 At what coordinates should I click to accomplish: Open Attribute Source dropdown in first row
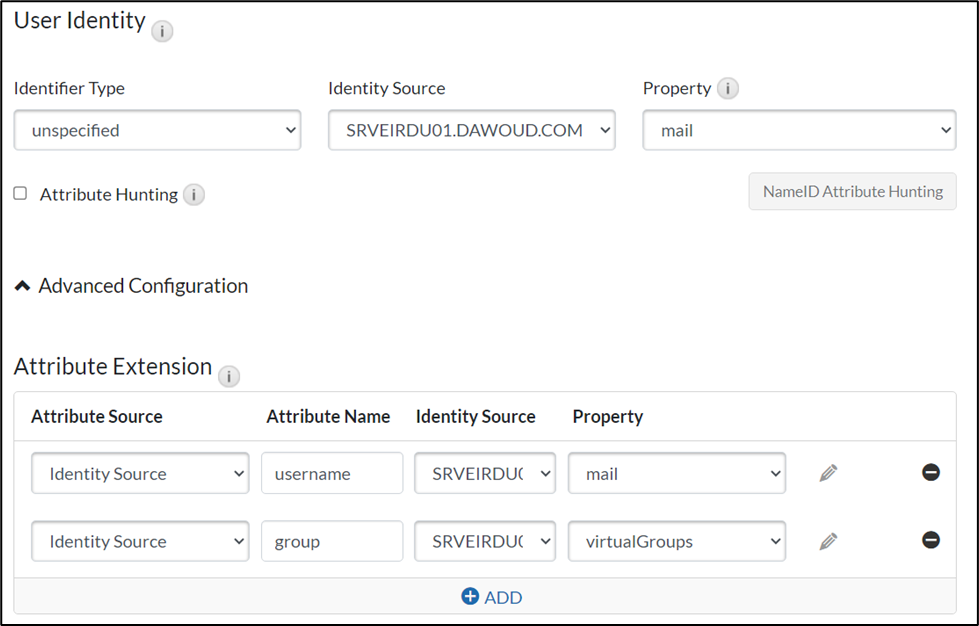[x=139, y=473]
